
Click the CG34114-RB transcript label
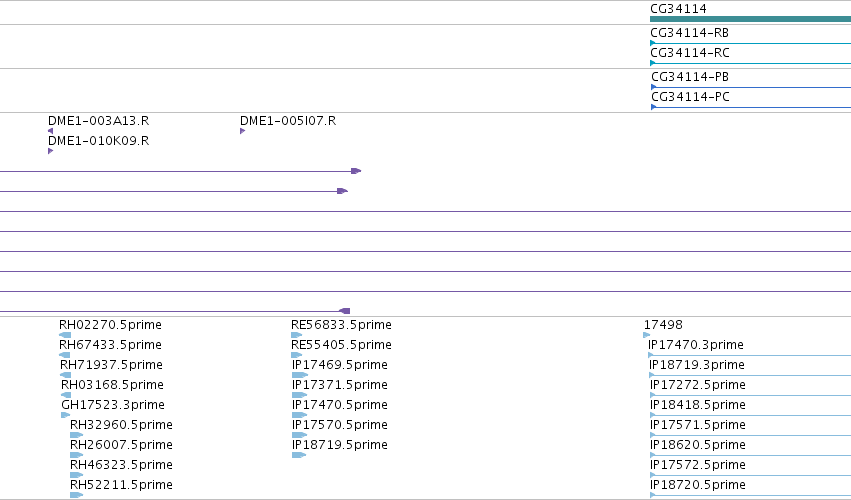(x=689, y=33)
